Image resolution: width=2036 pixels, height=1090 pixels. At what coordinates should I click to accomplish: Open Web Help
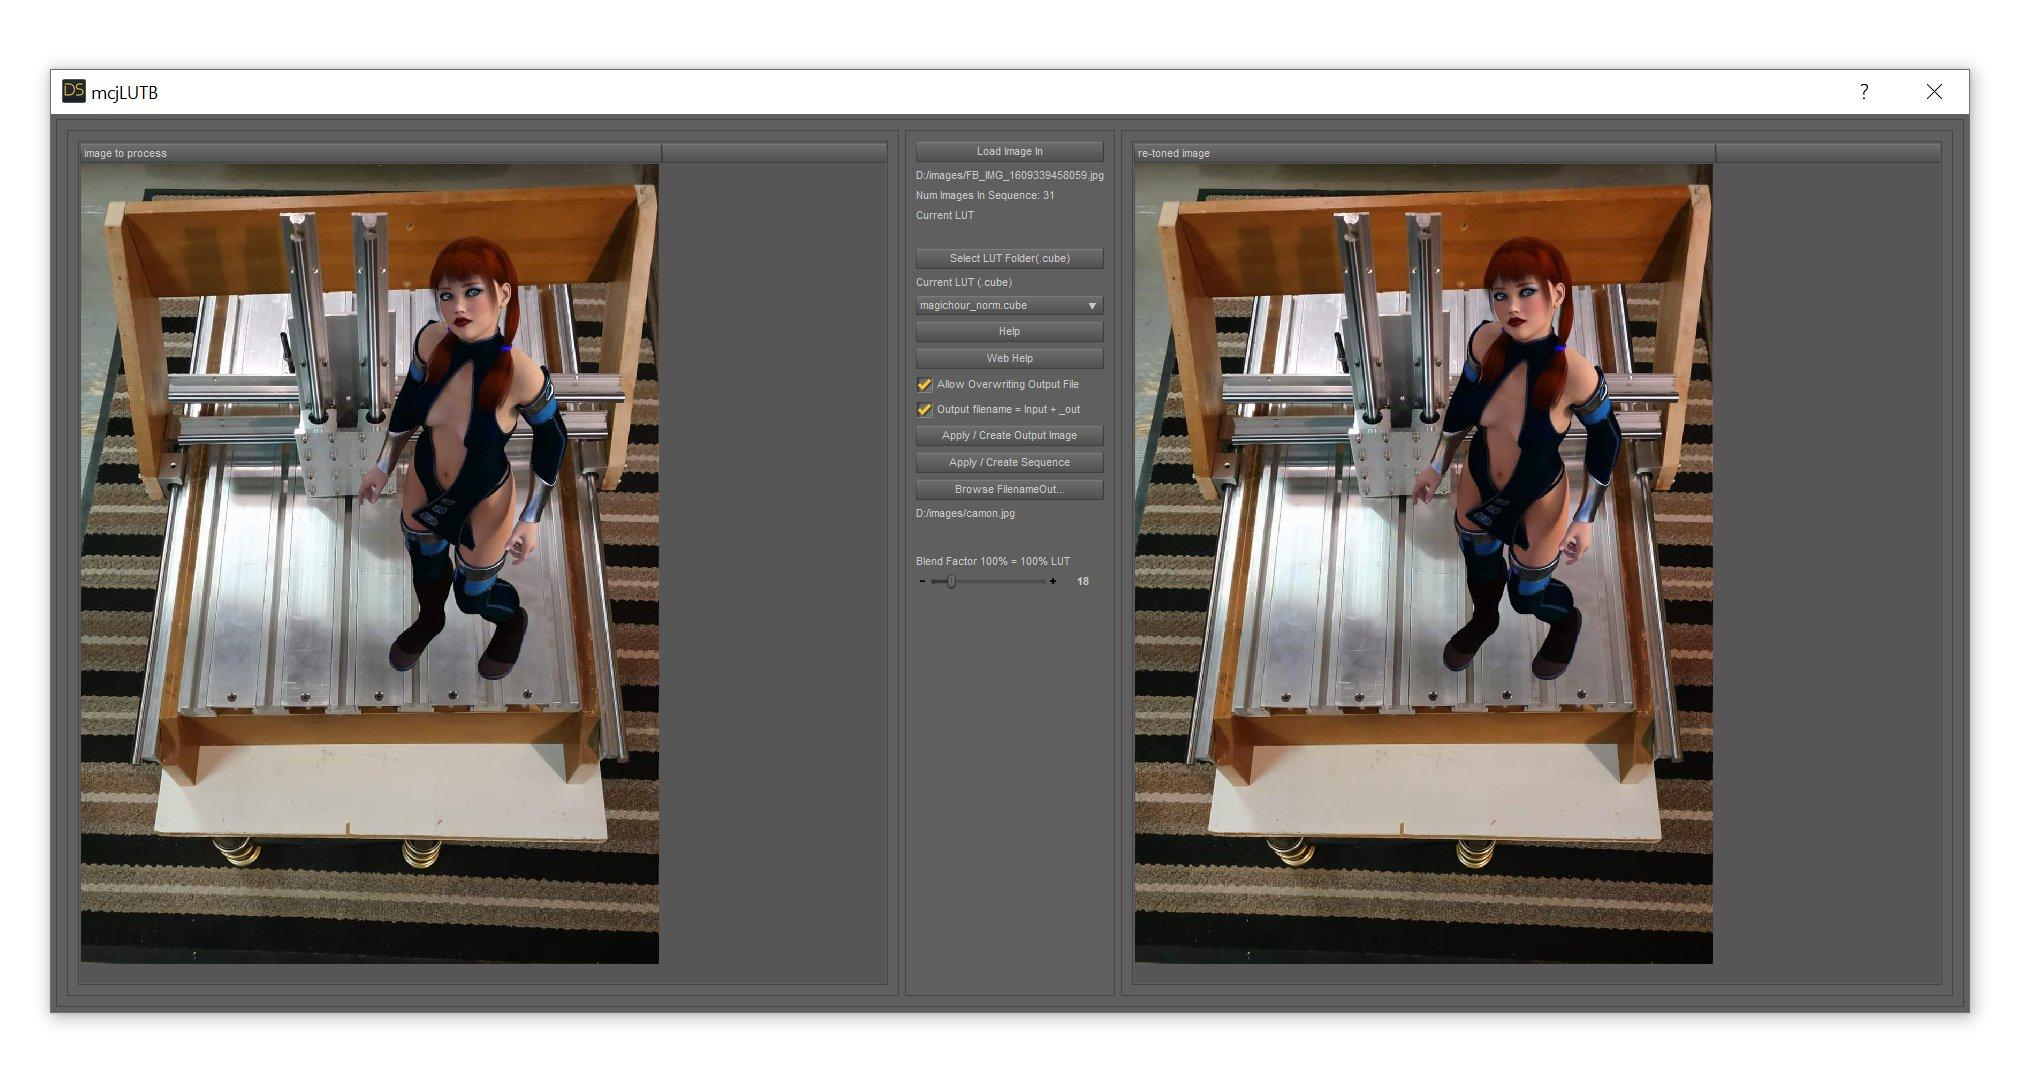[x=1009, y=358]
